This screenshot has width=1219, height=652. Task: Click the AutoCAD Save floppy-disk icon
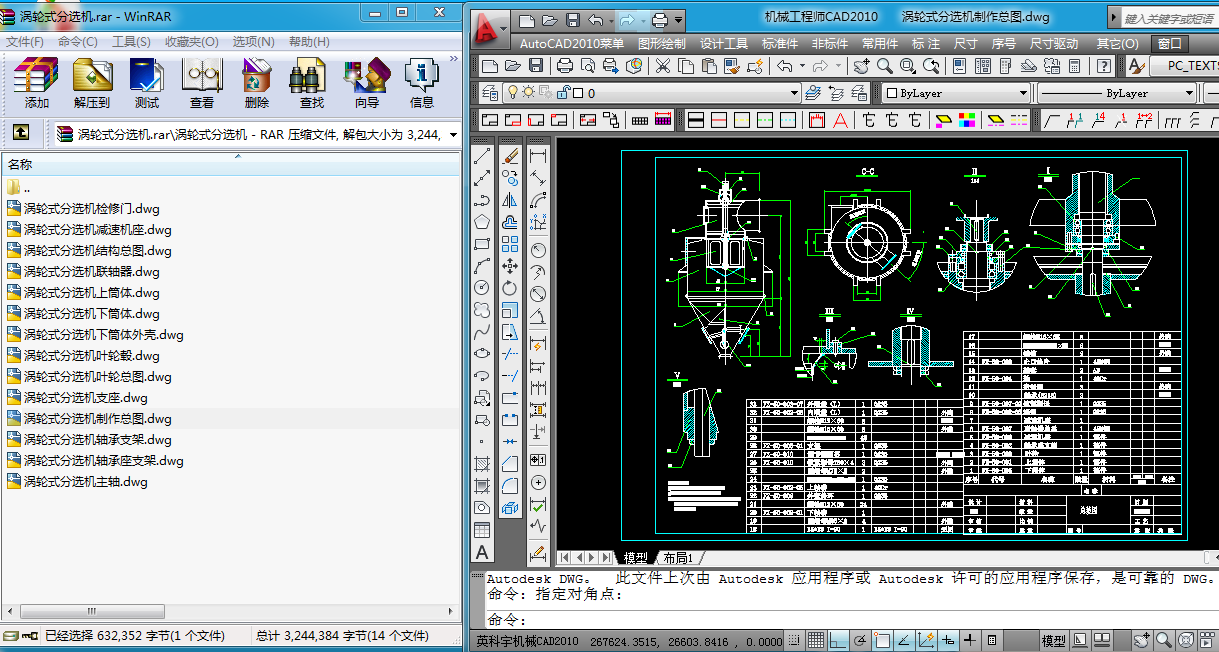click(x=537, y=66)
